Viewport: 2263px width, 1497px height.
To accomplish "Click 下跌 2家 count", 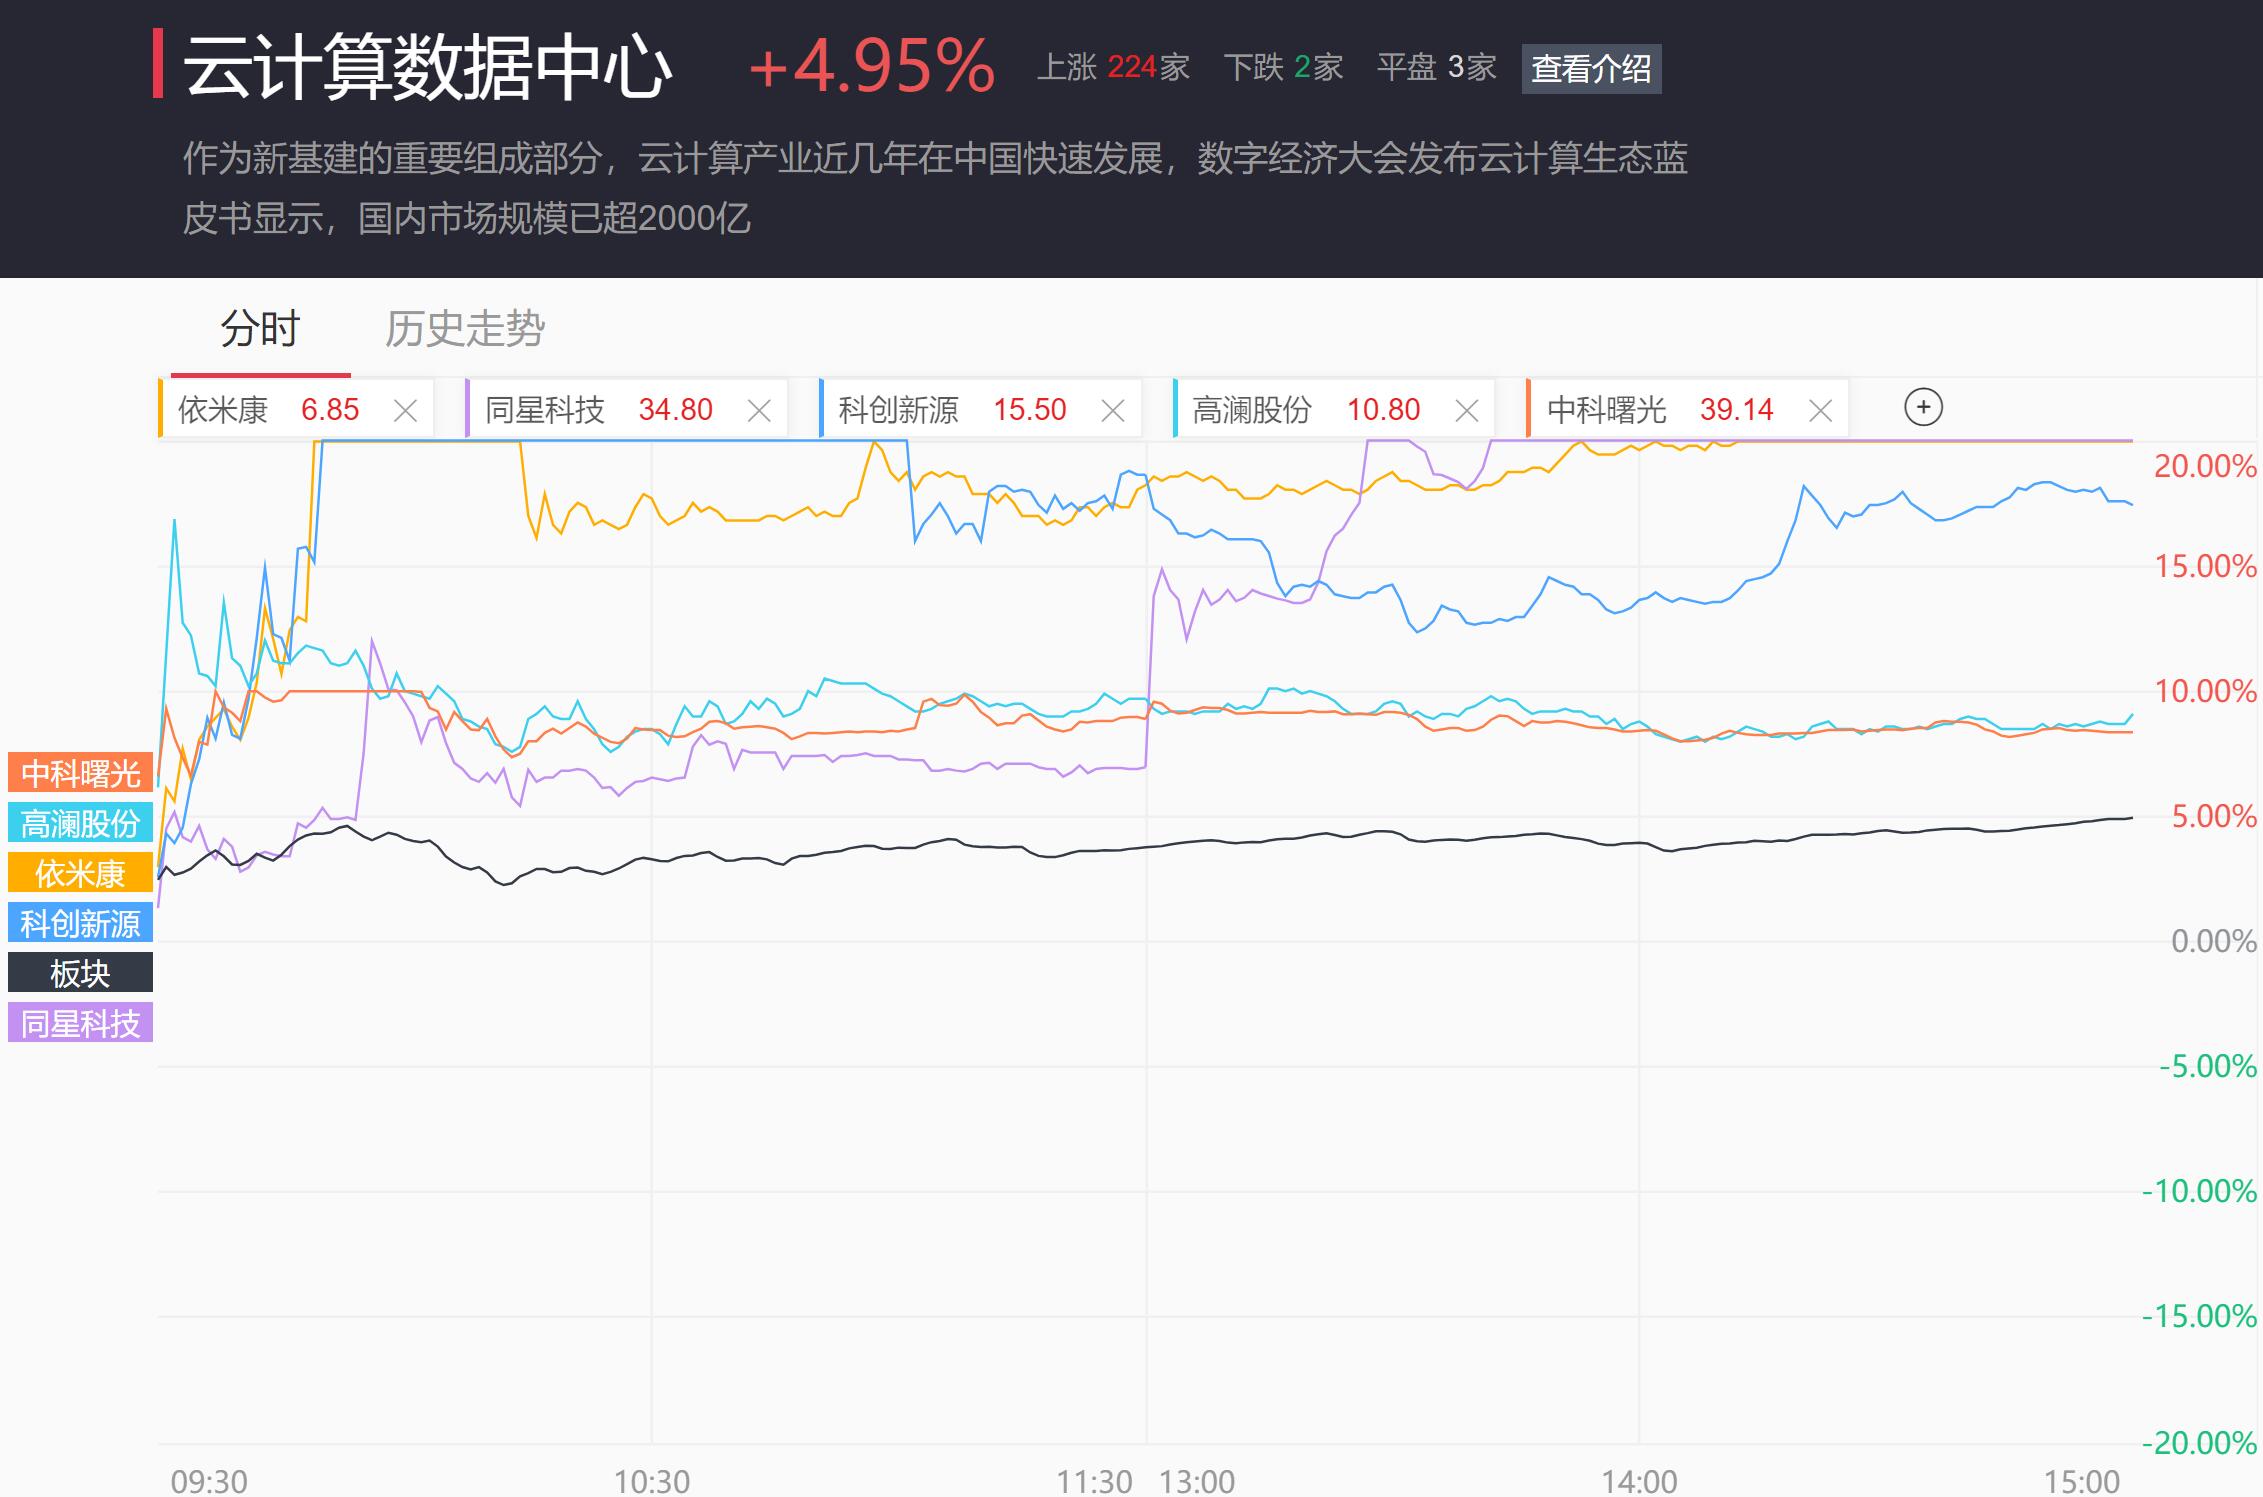I will point(1283,67).
